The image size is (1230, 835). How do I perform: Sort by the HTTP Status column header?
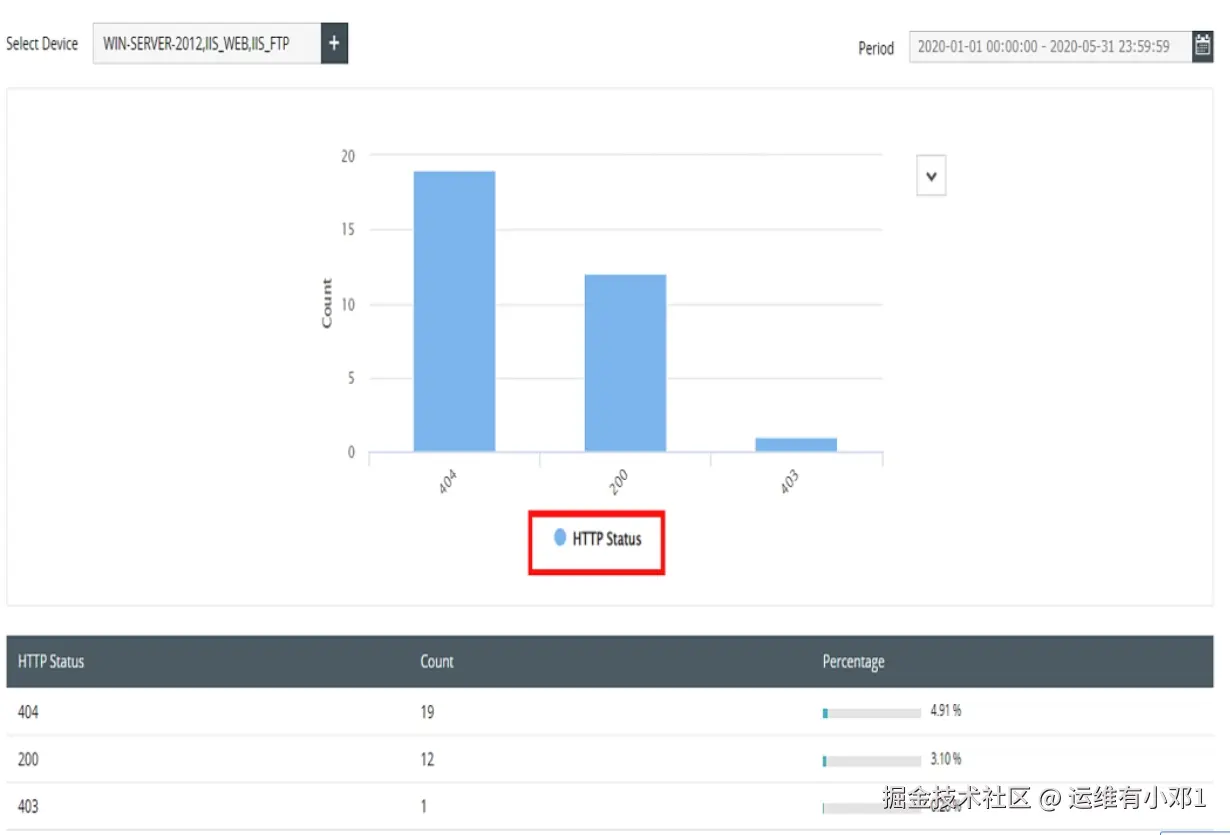coord(51,662)
